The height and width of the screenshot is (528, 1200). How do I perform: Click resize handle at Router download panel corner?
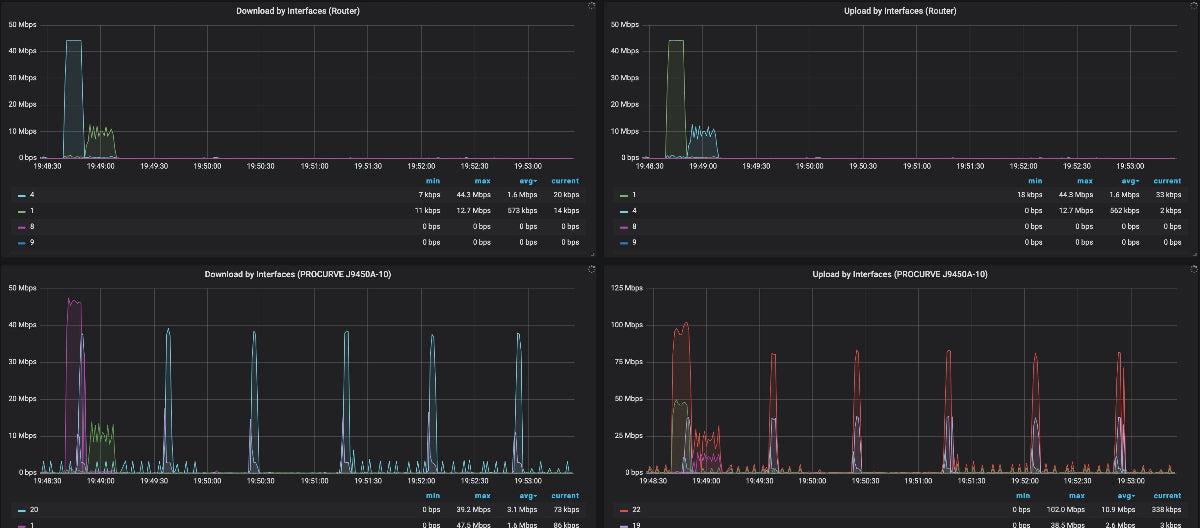(592, 255)
